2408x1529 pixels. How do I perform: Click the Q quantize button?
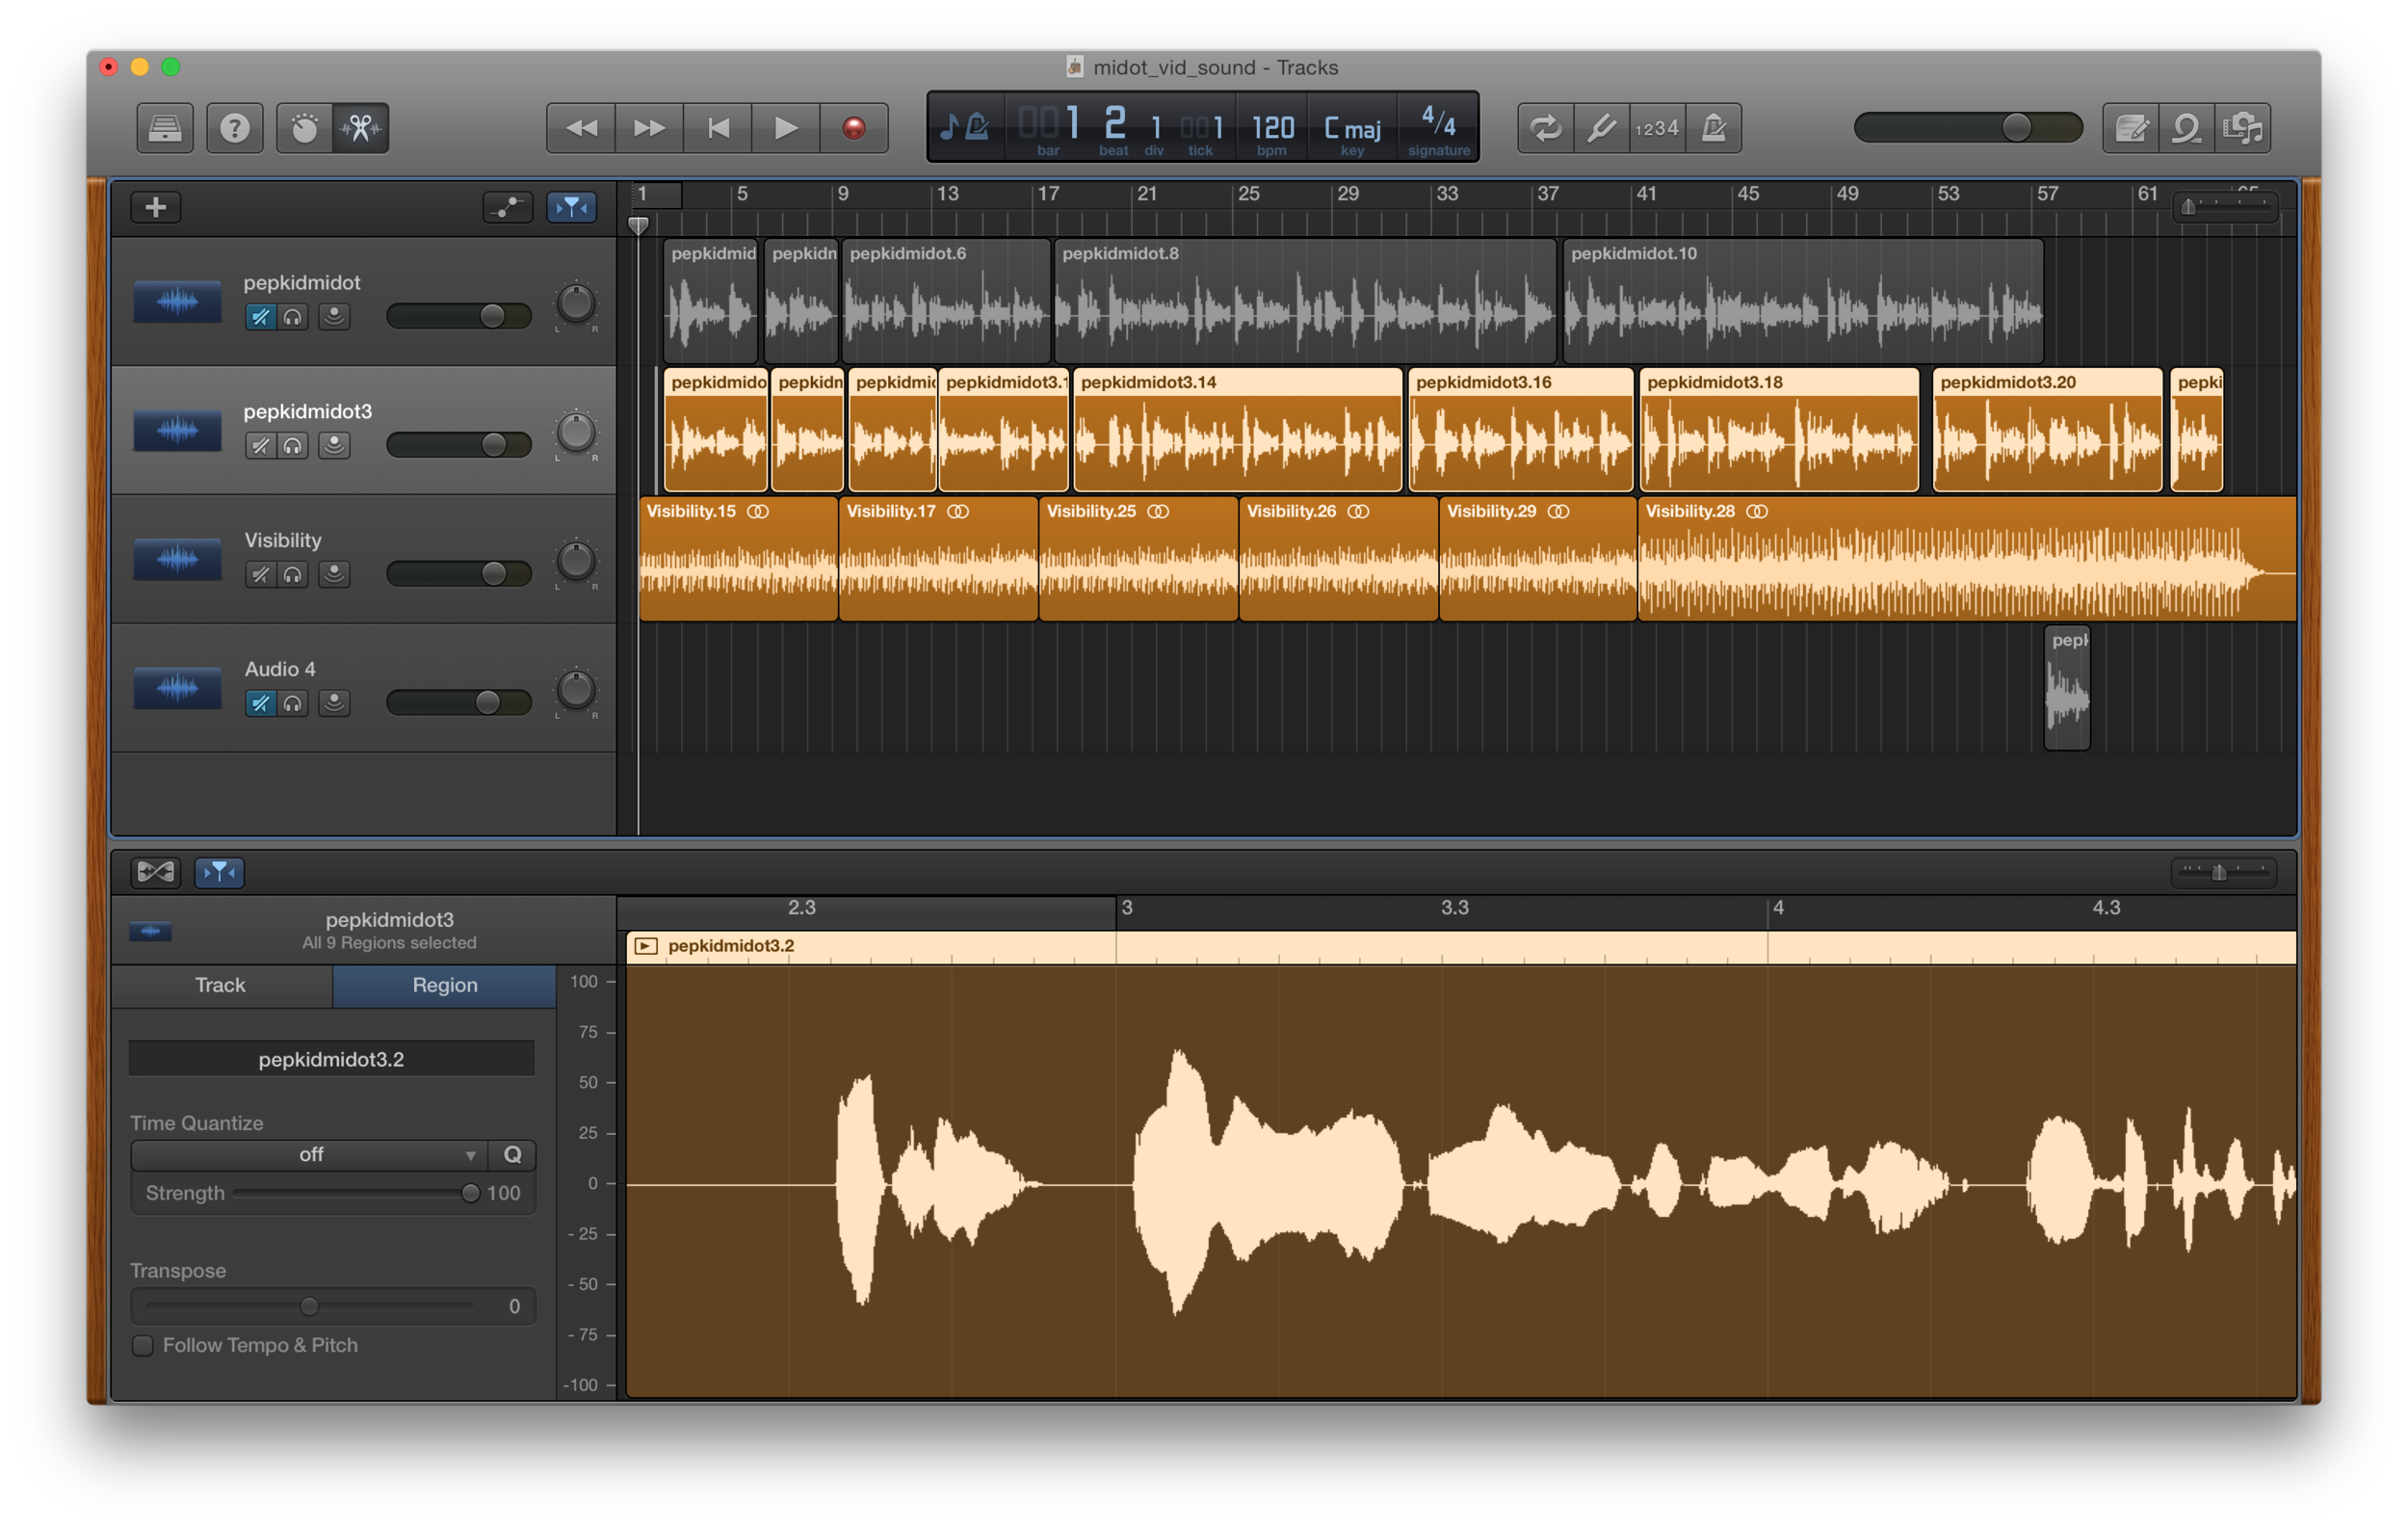512,1155
